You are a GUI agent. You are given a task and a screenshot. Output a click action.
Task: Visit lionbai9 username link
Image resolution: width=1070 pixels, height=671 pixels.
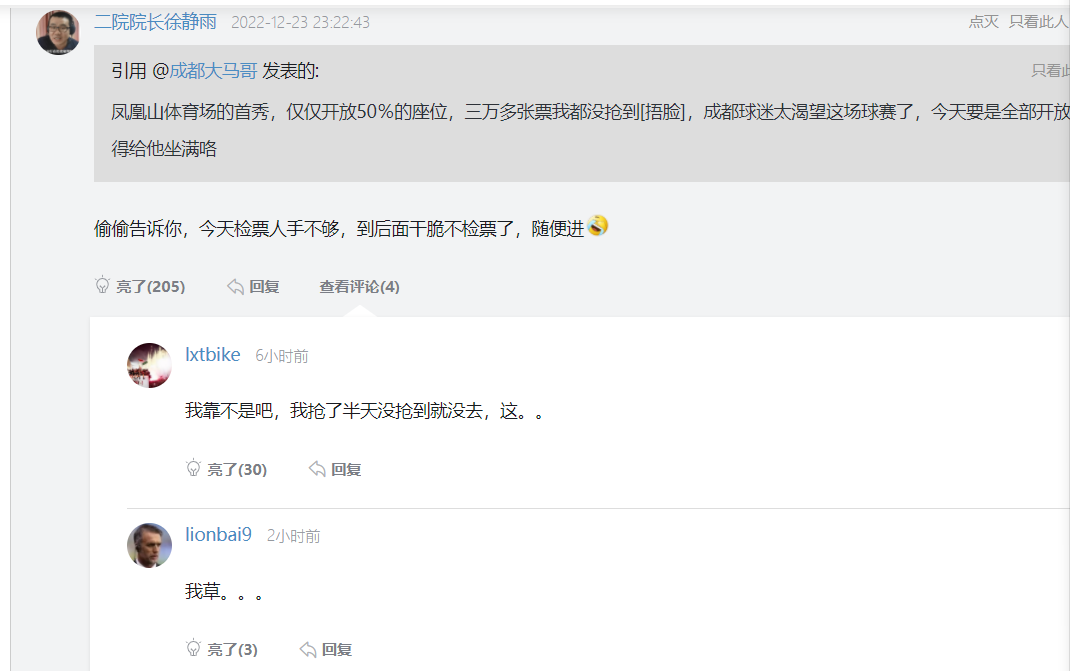218,535
